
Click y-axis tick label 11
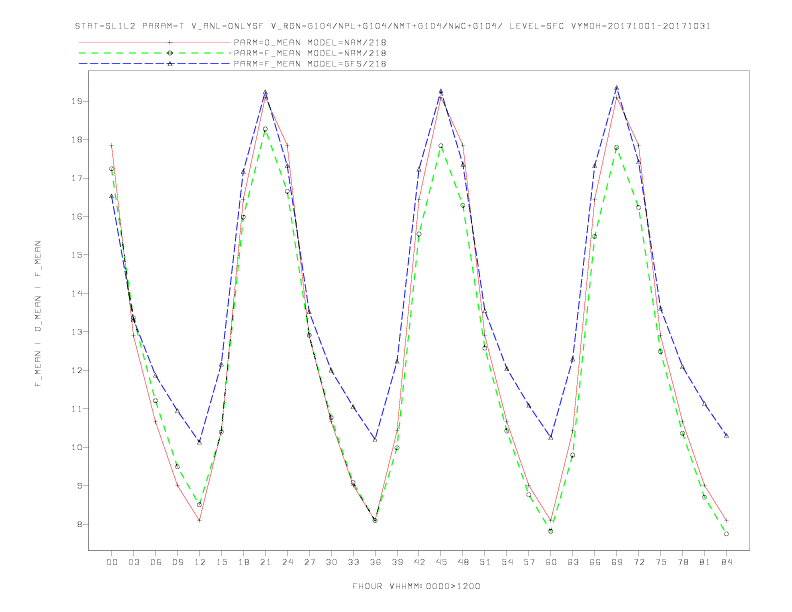click(x=77, y=409)
